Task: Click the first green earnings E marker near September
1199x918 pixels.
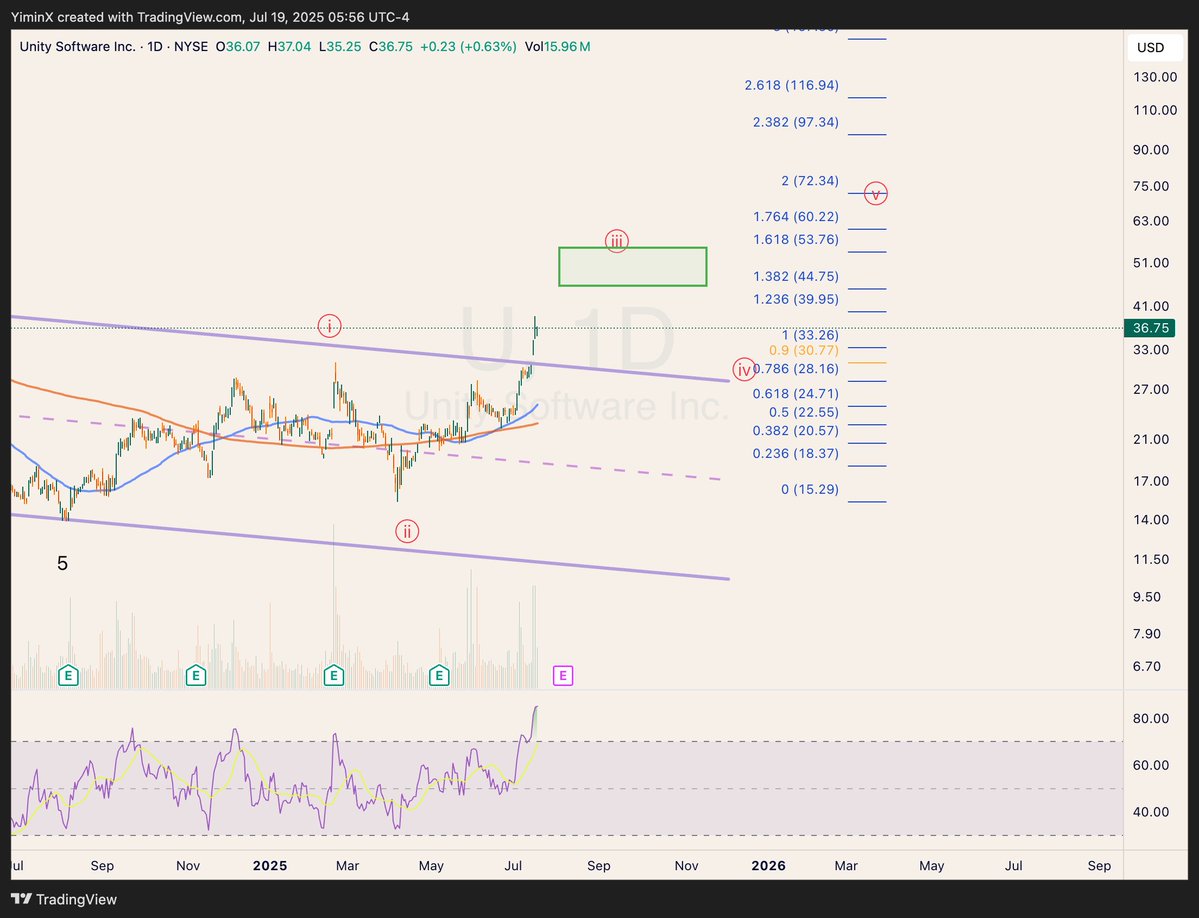Action: (x=69, y=675)
